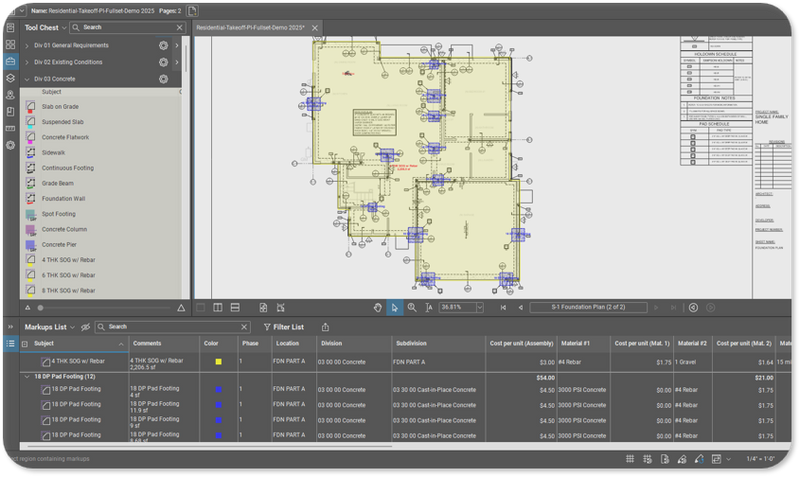Toggle Snap to Markup in status bar
The height and width of the screenshot is (477, 800).
[x=682, y=459]
